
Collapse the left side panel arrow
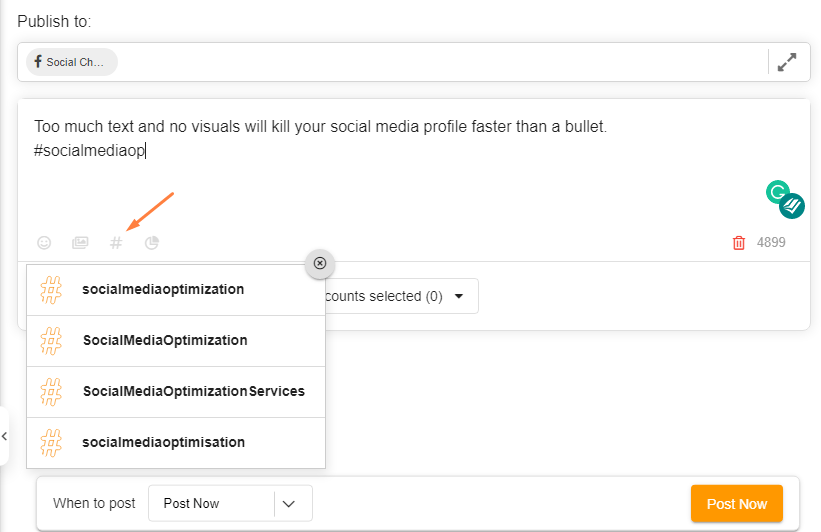click(x=4, y=436)
